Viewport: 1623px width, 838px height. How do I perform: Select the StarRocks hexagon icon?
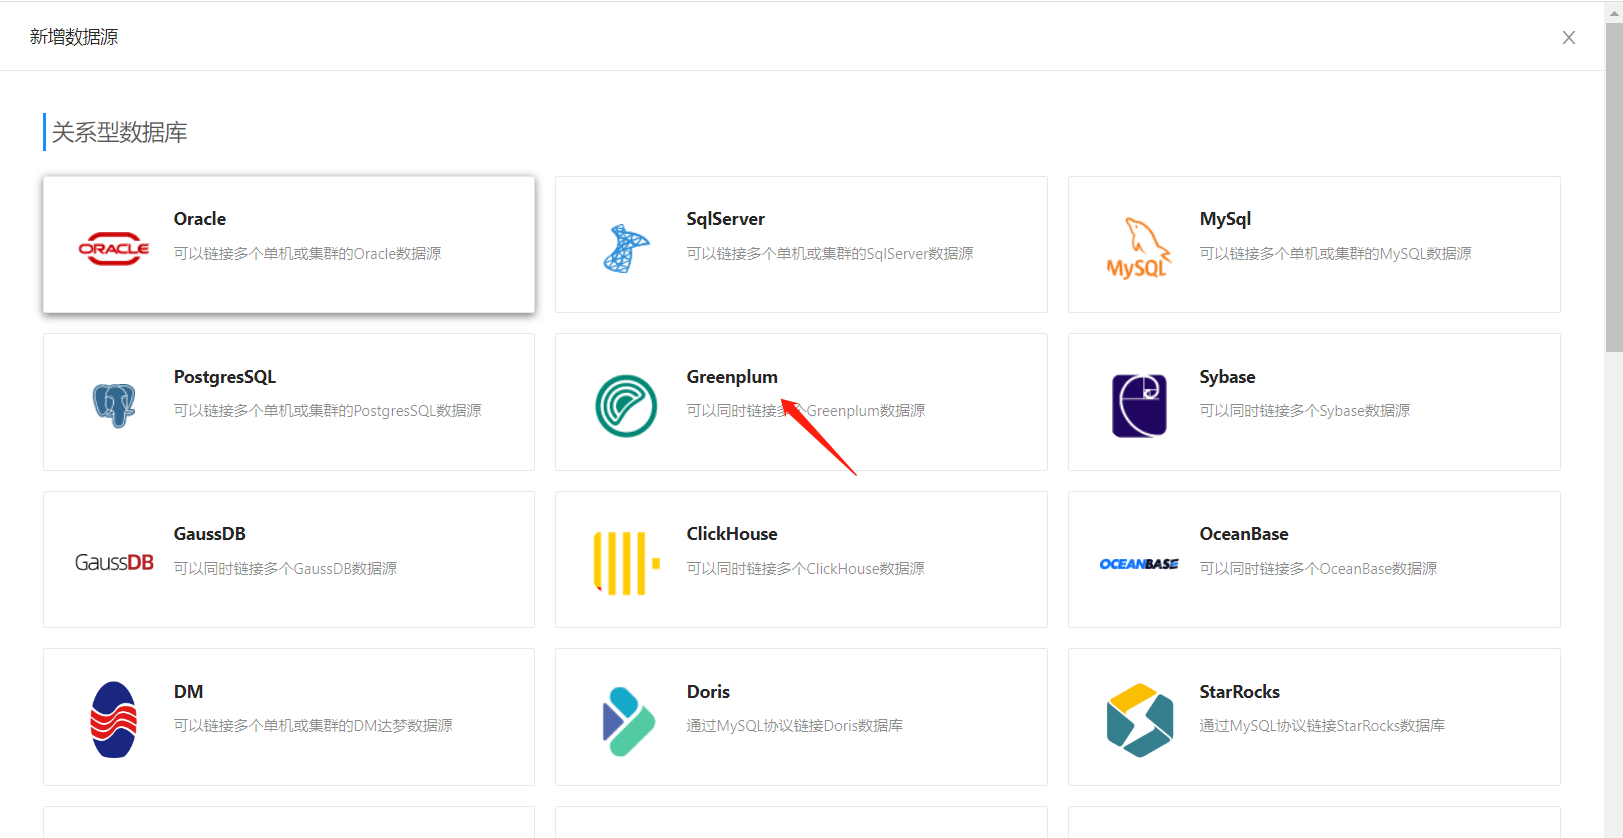[1139, 720]
